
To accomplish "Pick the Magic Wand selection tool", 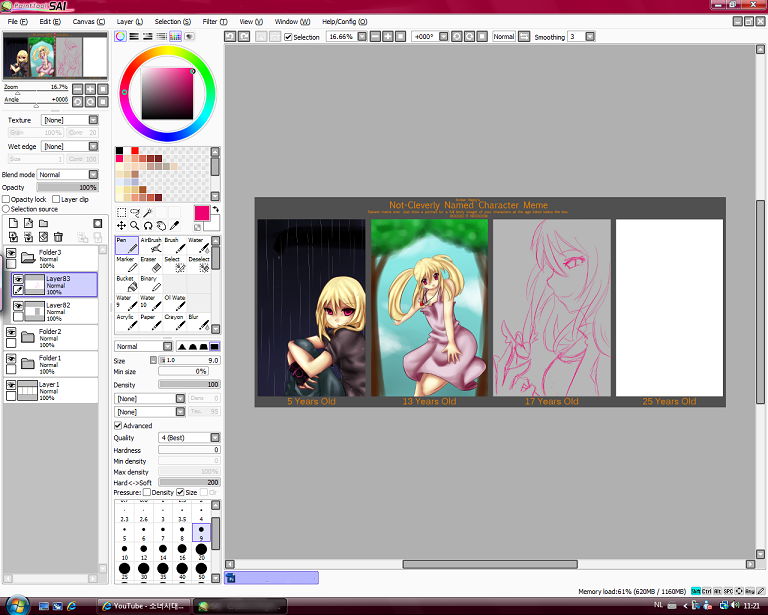I will (x=147, y=212).
